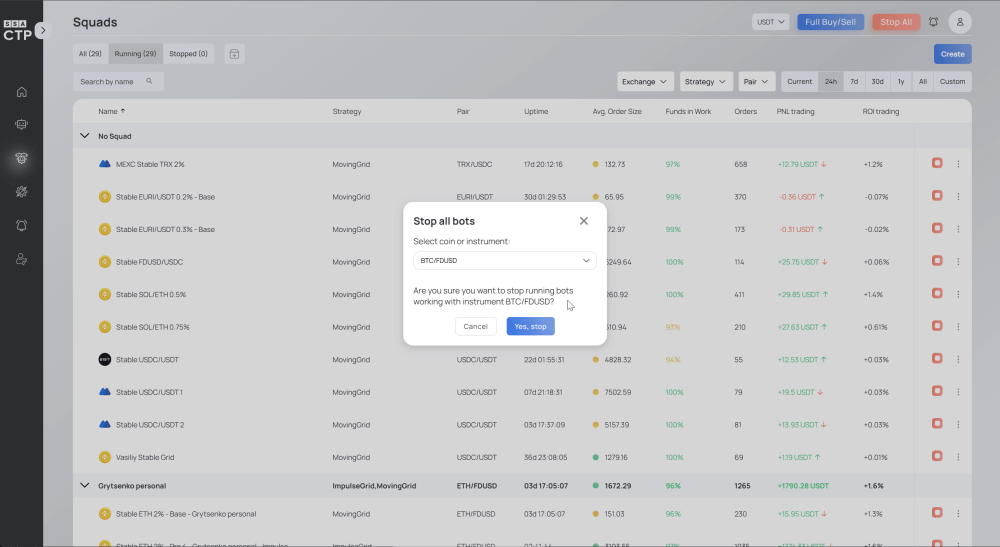Open the Exchange filter dropdown
Screen dimensions: 1000x547
(645, 82)
